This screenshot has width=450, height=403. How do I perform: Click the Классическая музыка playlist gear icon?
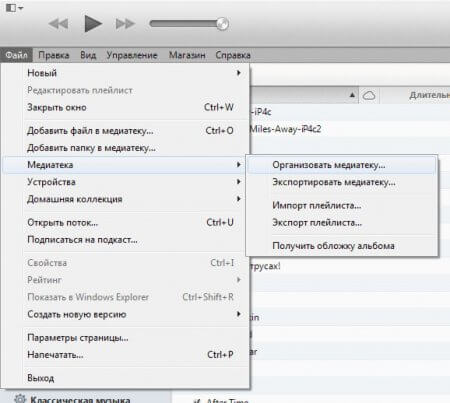pyautogui.click(x=20, y=399)
